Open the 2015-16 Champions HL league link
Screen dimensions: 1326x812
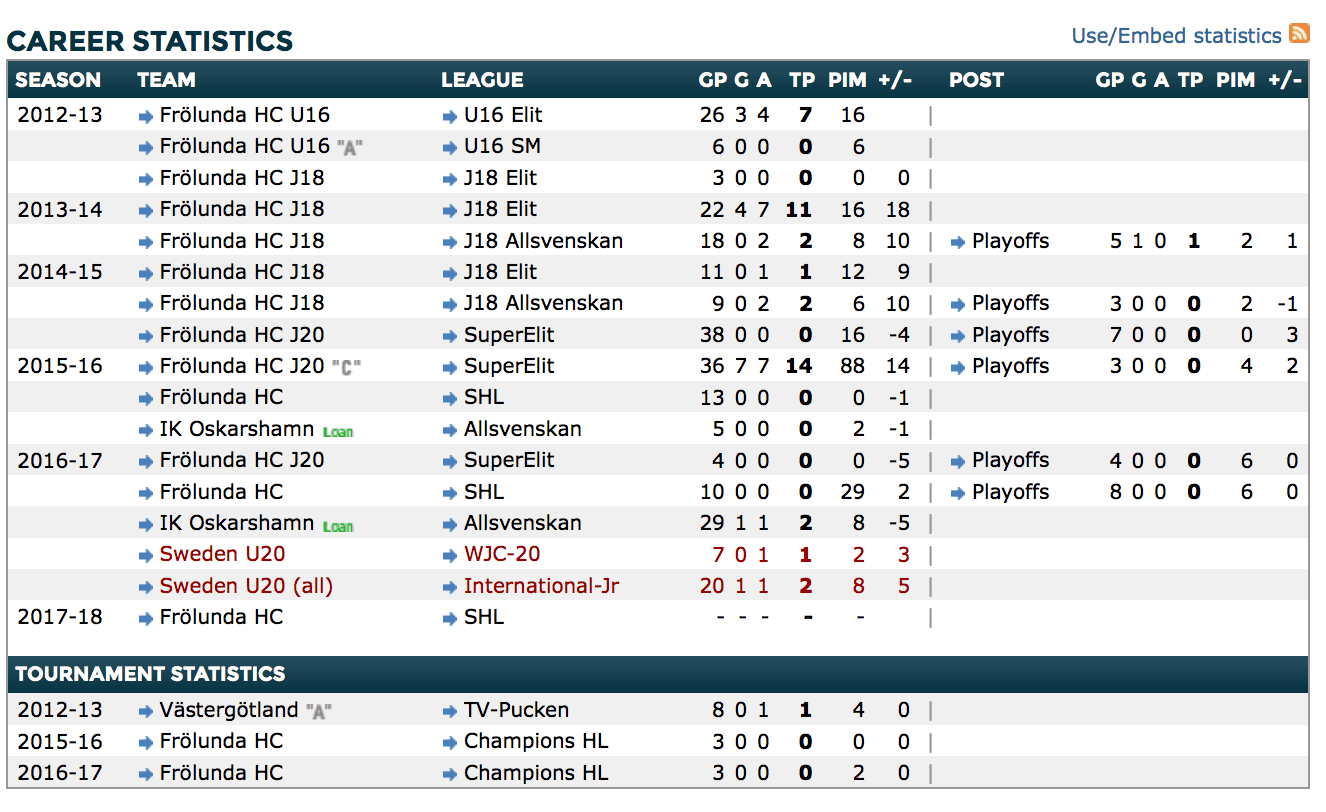(x=535, y=742)
